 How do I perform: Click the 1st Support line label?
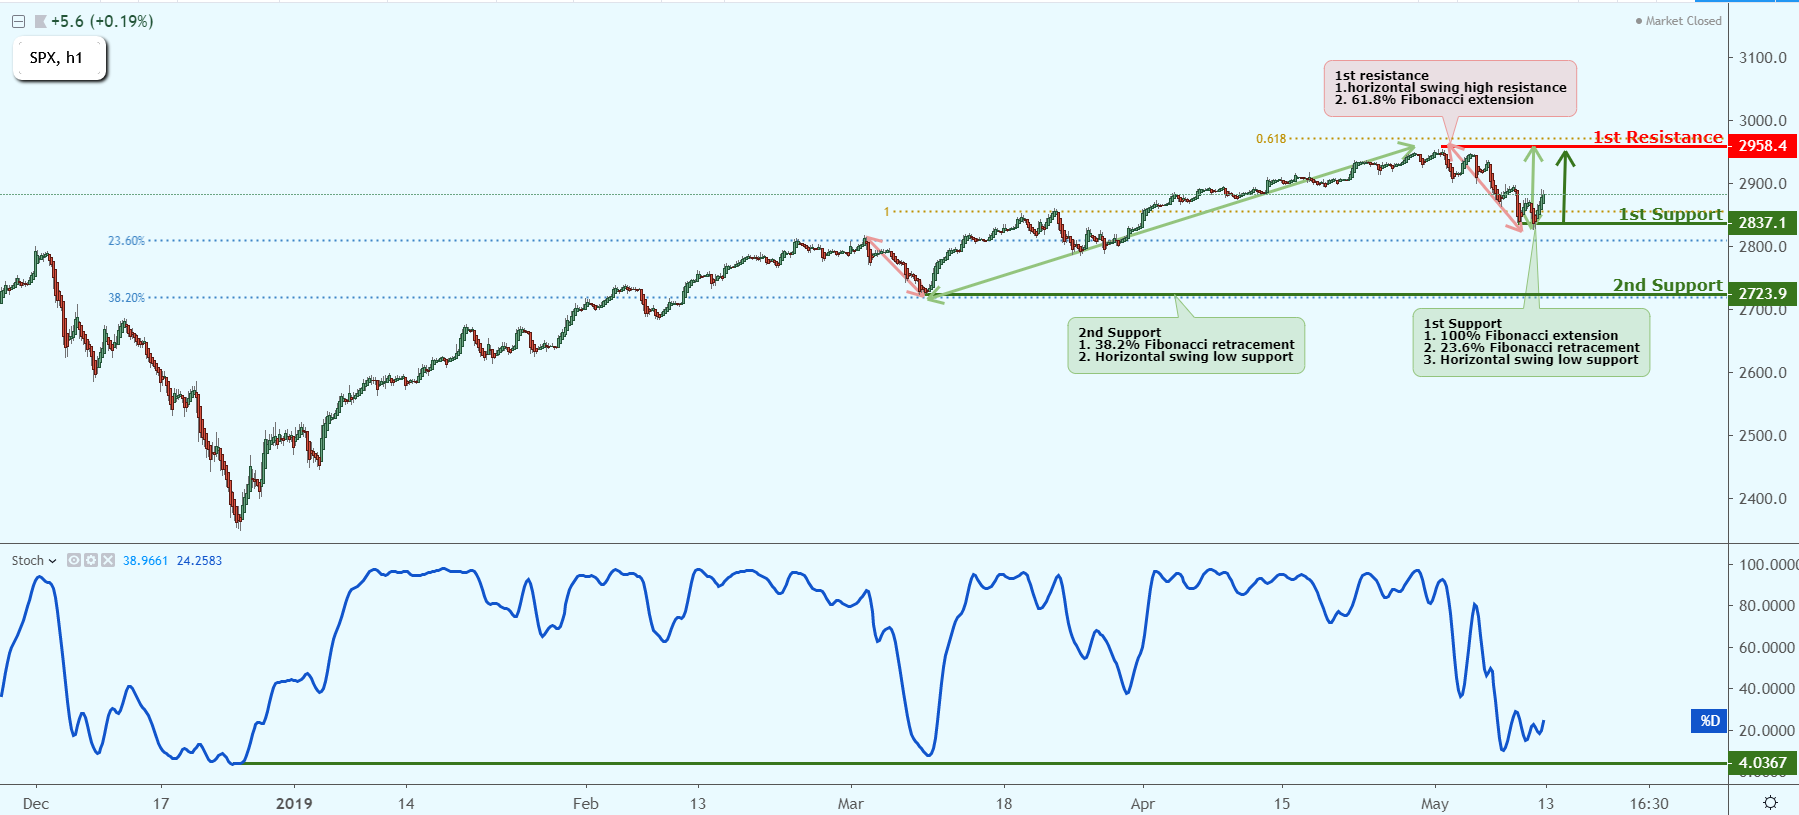(1671, 214)
